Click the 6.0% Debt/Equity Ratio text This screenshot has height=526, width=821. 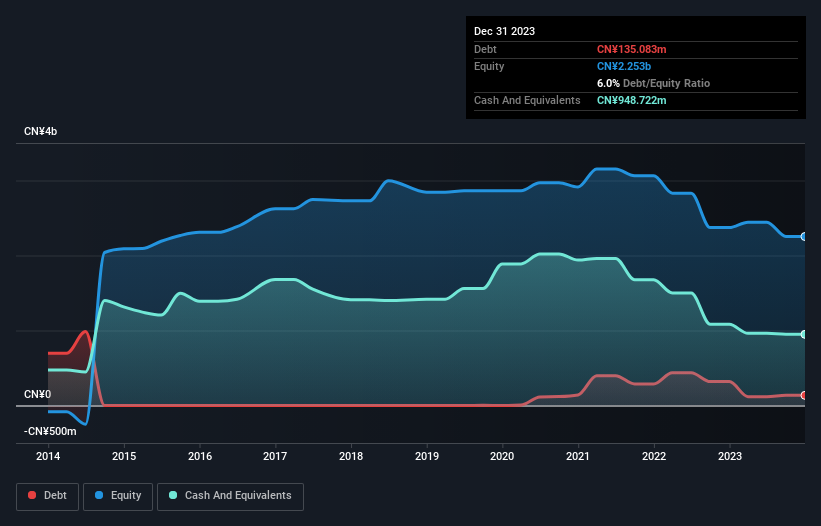click(653, 83)
